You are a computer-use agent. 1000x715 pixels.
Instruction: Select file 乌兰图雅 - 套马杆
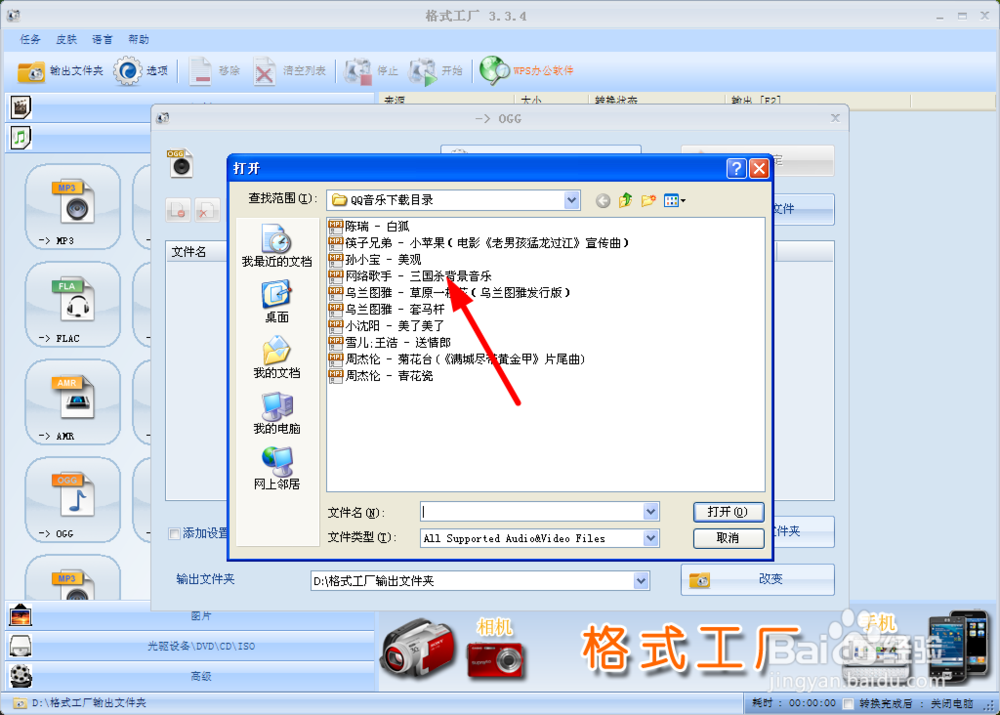386,309
